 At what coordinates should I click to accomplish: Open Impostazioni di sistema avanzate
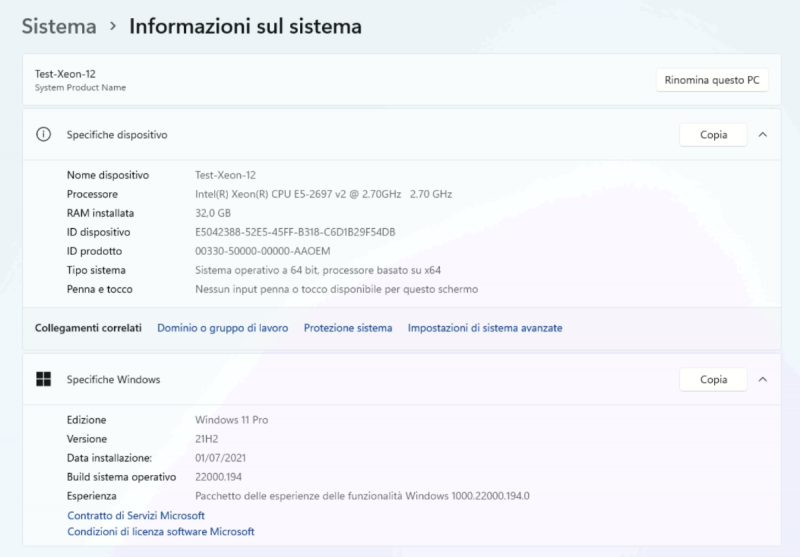(485, 328)
